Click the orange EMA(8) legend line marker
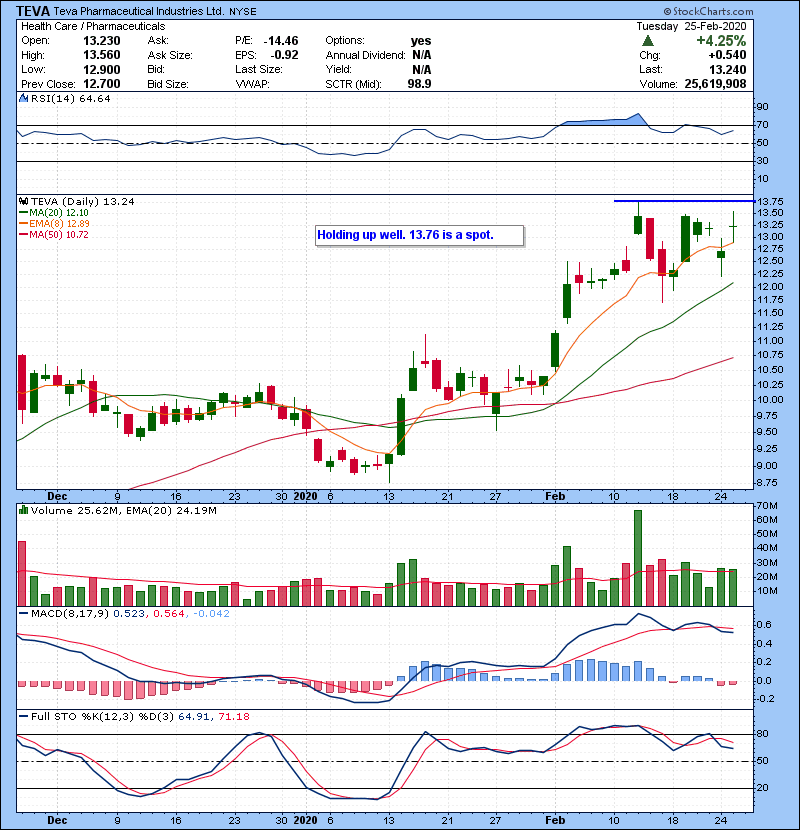Screen dimensions: 800x830 click(x=23, y=224)
